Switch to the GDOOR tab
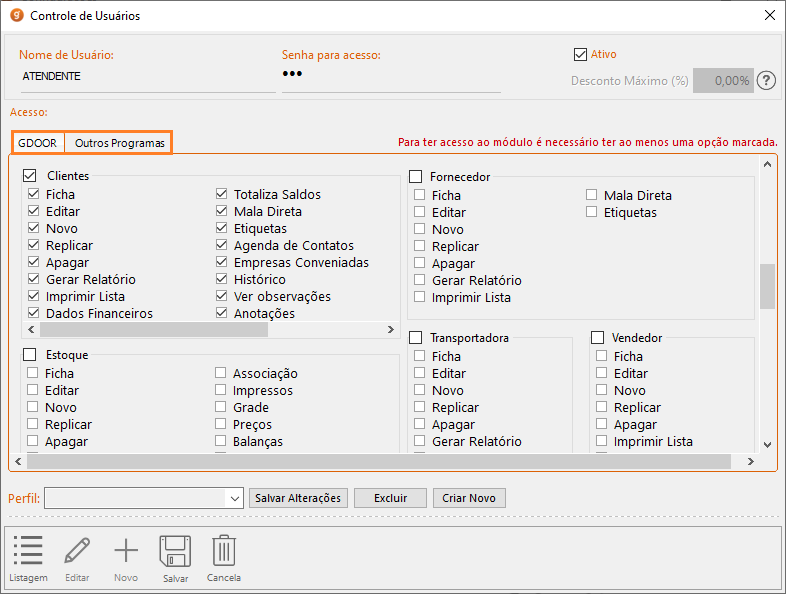The image size is (786, 594). [38, 143]
